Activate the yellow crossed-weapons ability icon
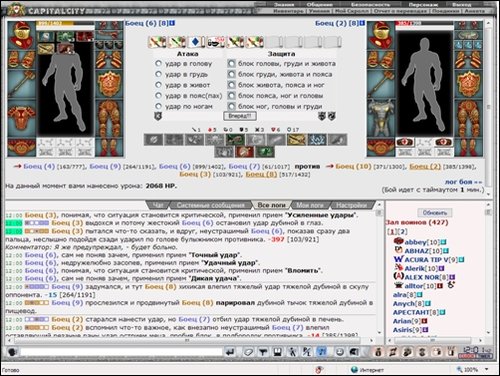Image resolution: width=500 pixels, height=376 pixels. [x=296, y=140]
